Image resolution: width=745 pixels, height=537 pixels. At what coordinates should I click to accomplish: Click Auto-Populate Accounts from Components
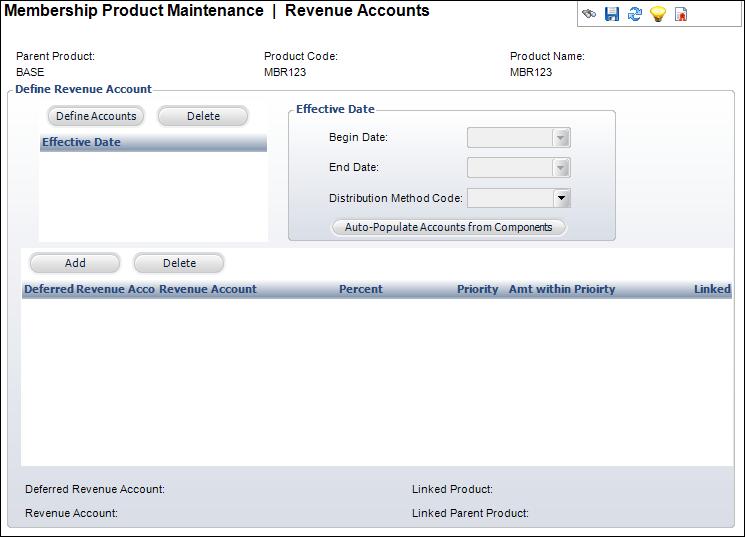[x=449, y=227]
